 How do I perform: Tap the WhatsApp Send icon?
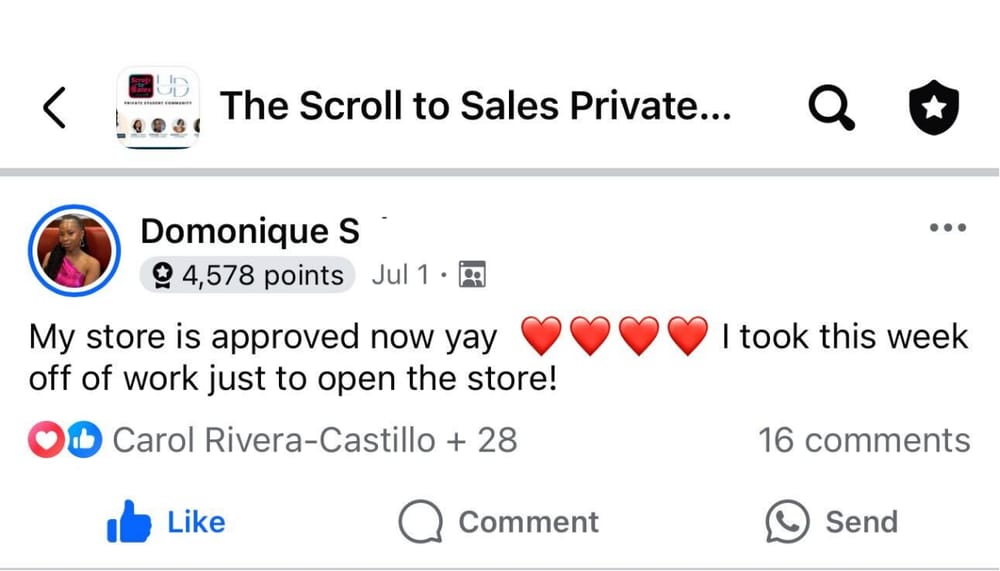(787, 521)
